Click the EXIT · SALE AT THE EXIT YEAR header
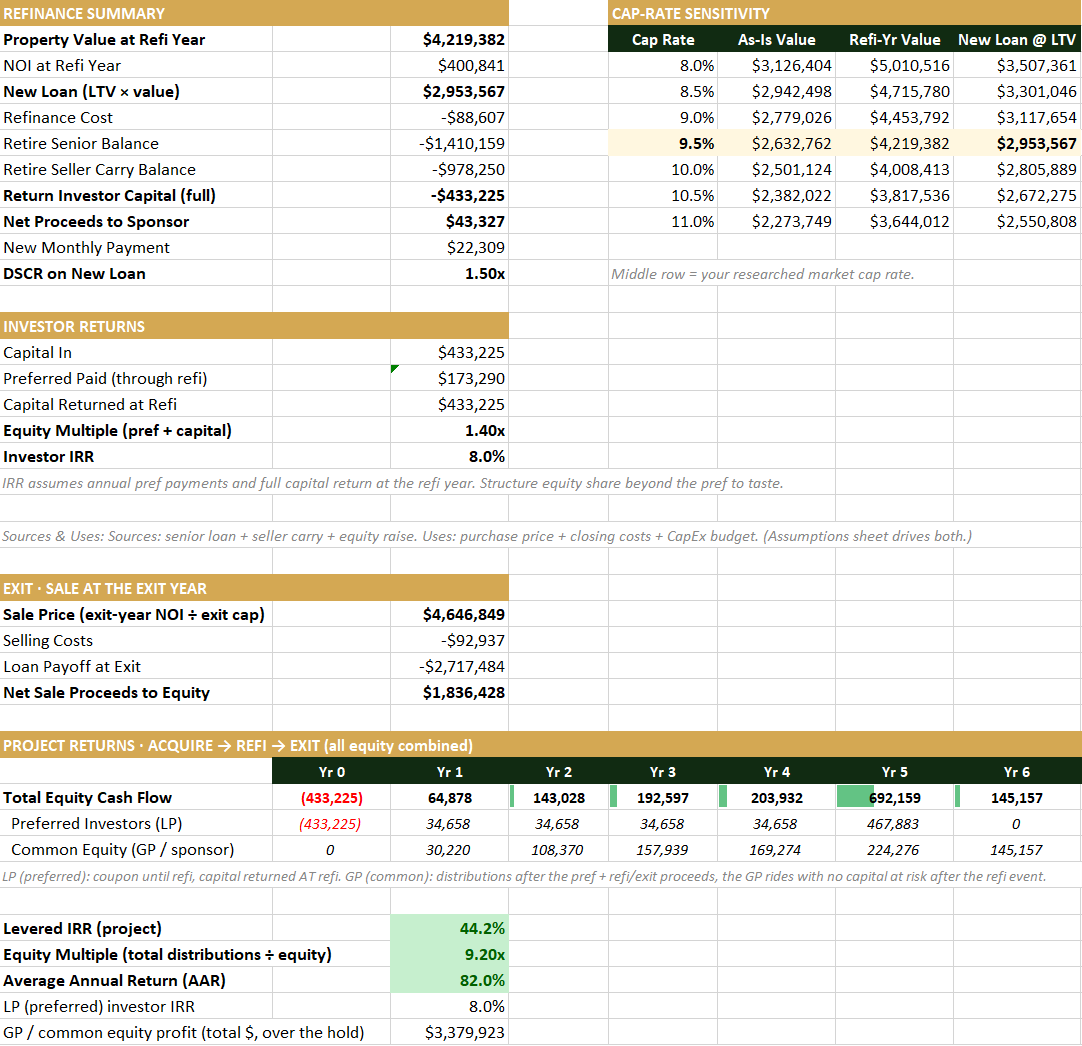The width and height of the screenshot is (1082, 1046). pyautogui.click(x=254, y=589)
